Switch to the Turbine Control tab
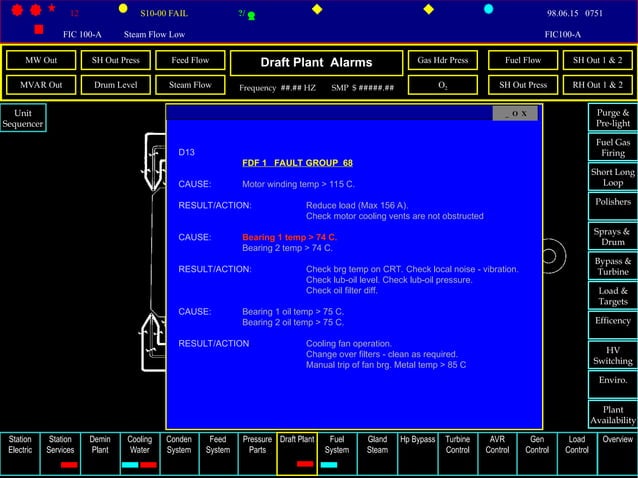This screenshot has height=478, width=638. 457,454
